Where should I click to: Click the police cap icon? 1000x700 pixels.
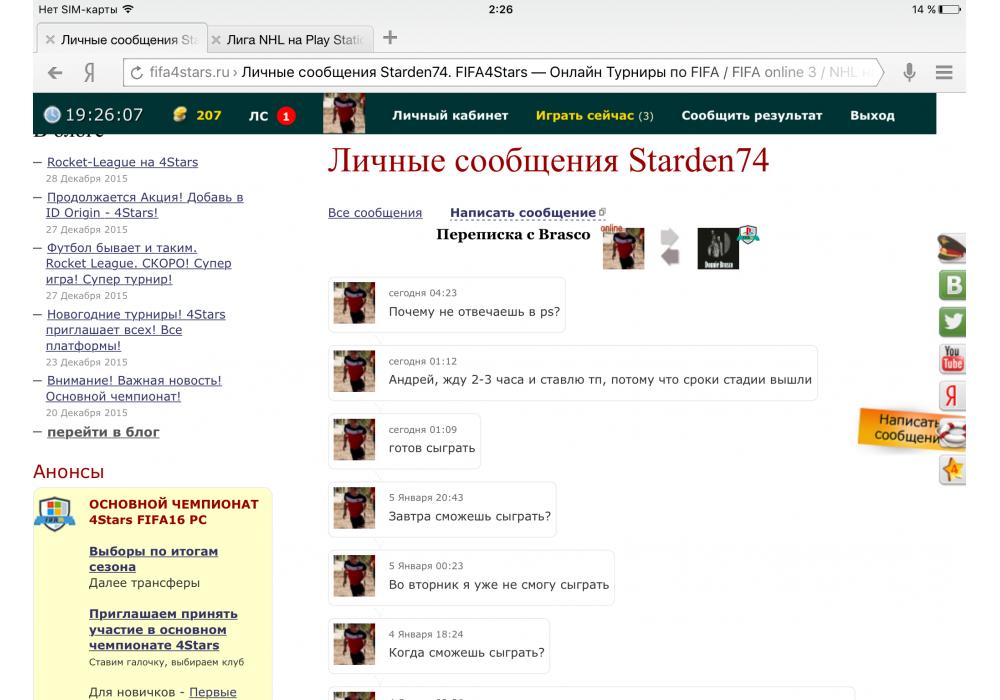coord(952,249)
